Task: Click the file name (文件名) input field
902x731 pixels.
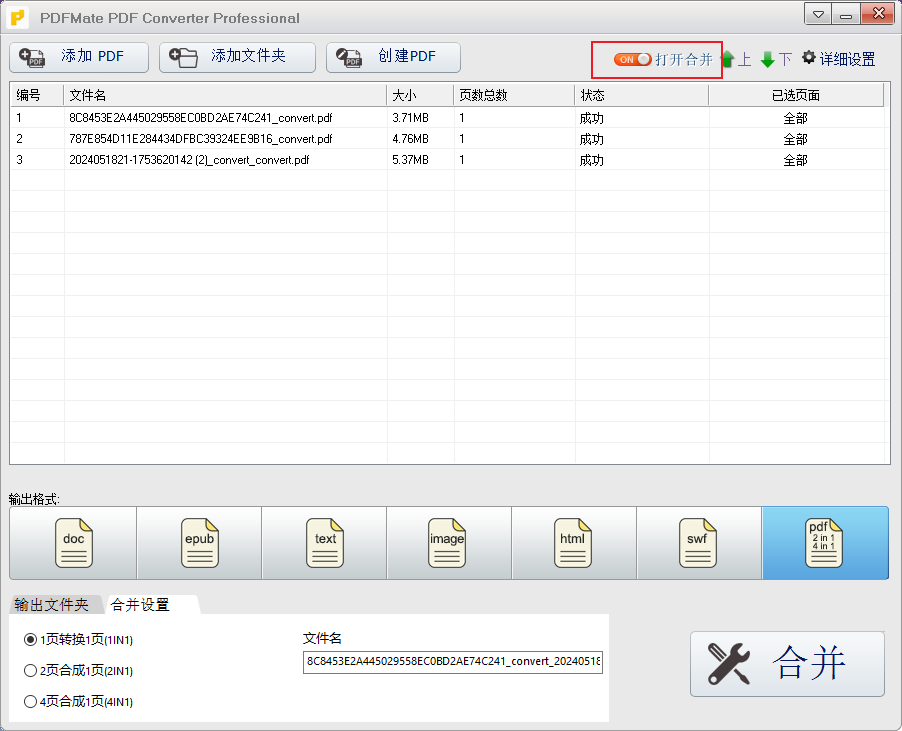Action: pos(453,662)
